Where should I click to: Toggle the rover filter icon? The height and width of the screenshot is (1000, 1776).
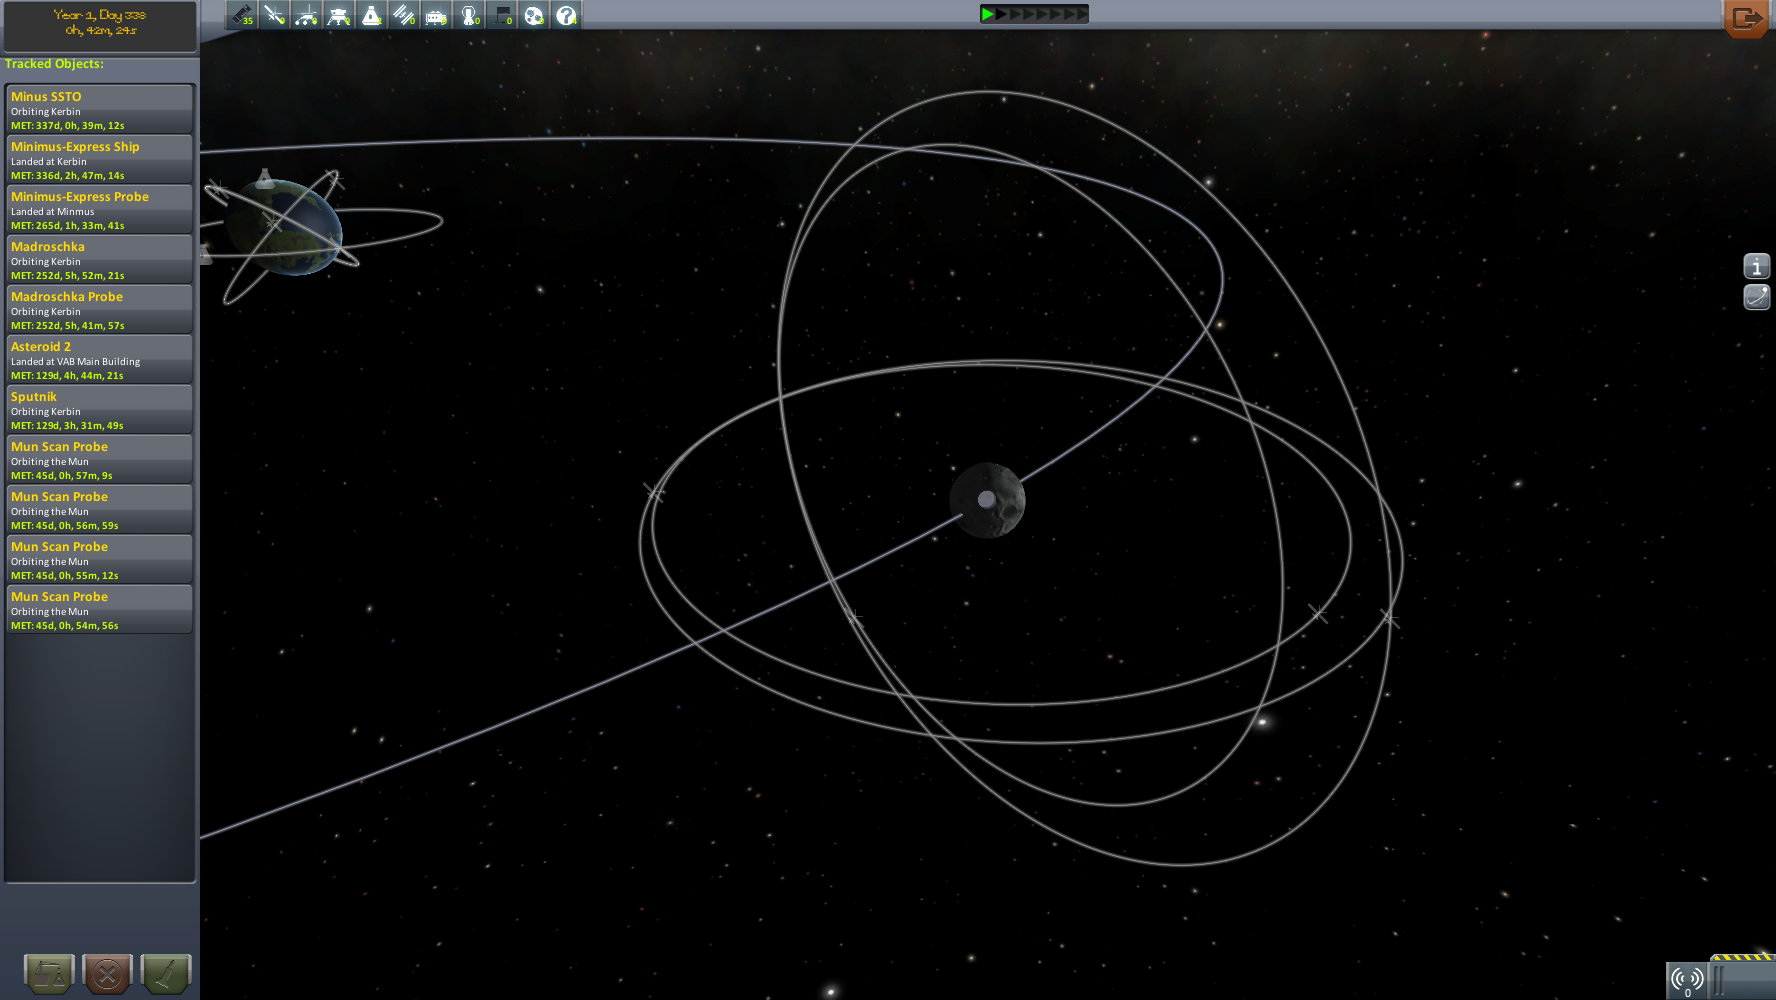coord(307,15)
